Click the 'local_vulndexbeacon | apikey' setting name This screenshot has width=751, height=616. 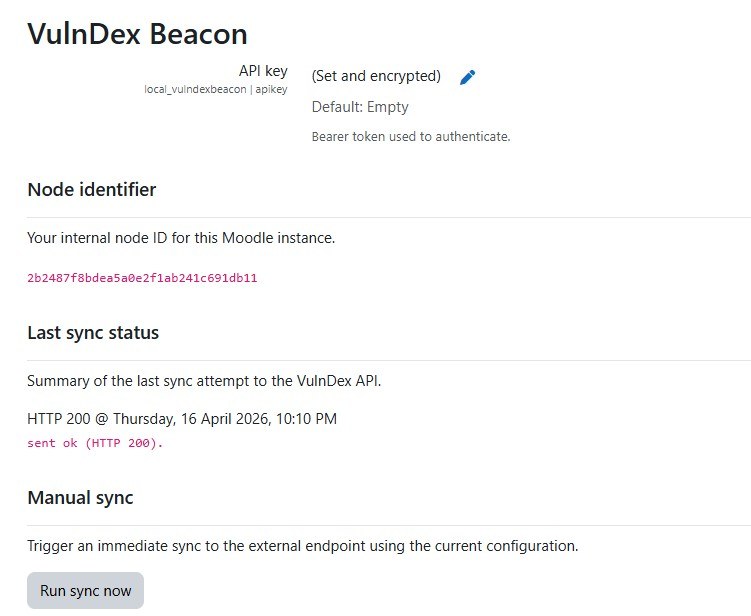coord(216,90)
